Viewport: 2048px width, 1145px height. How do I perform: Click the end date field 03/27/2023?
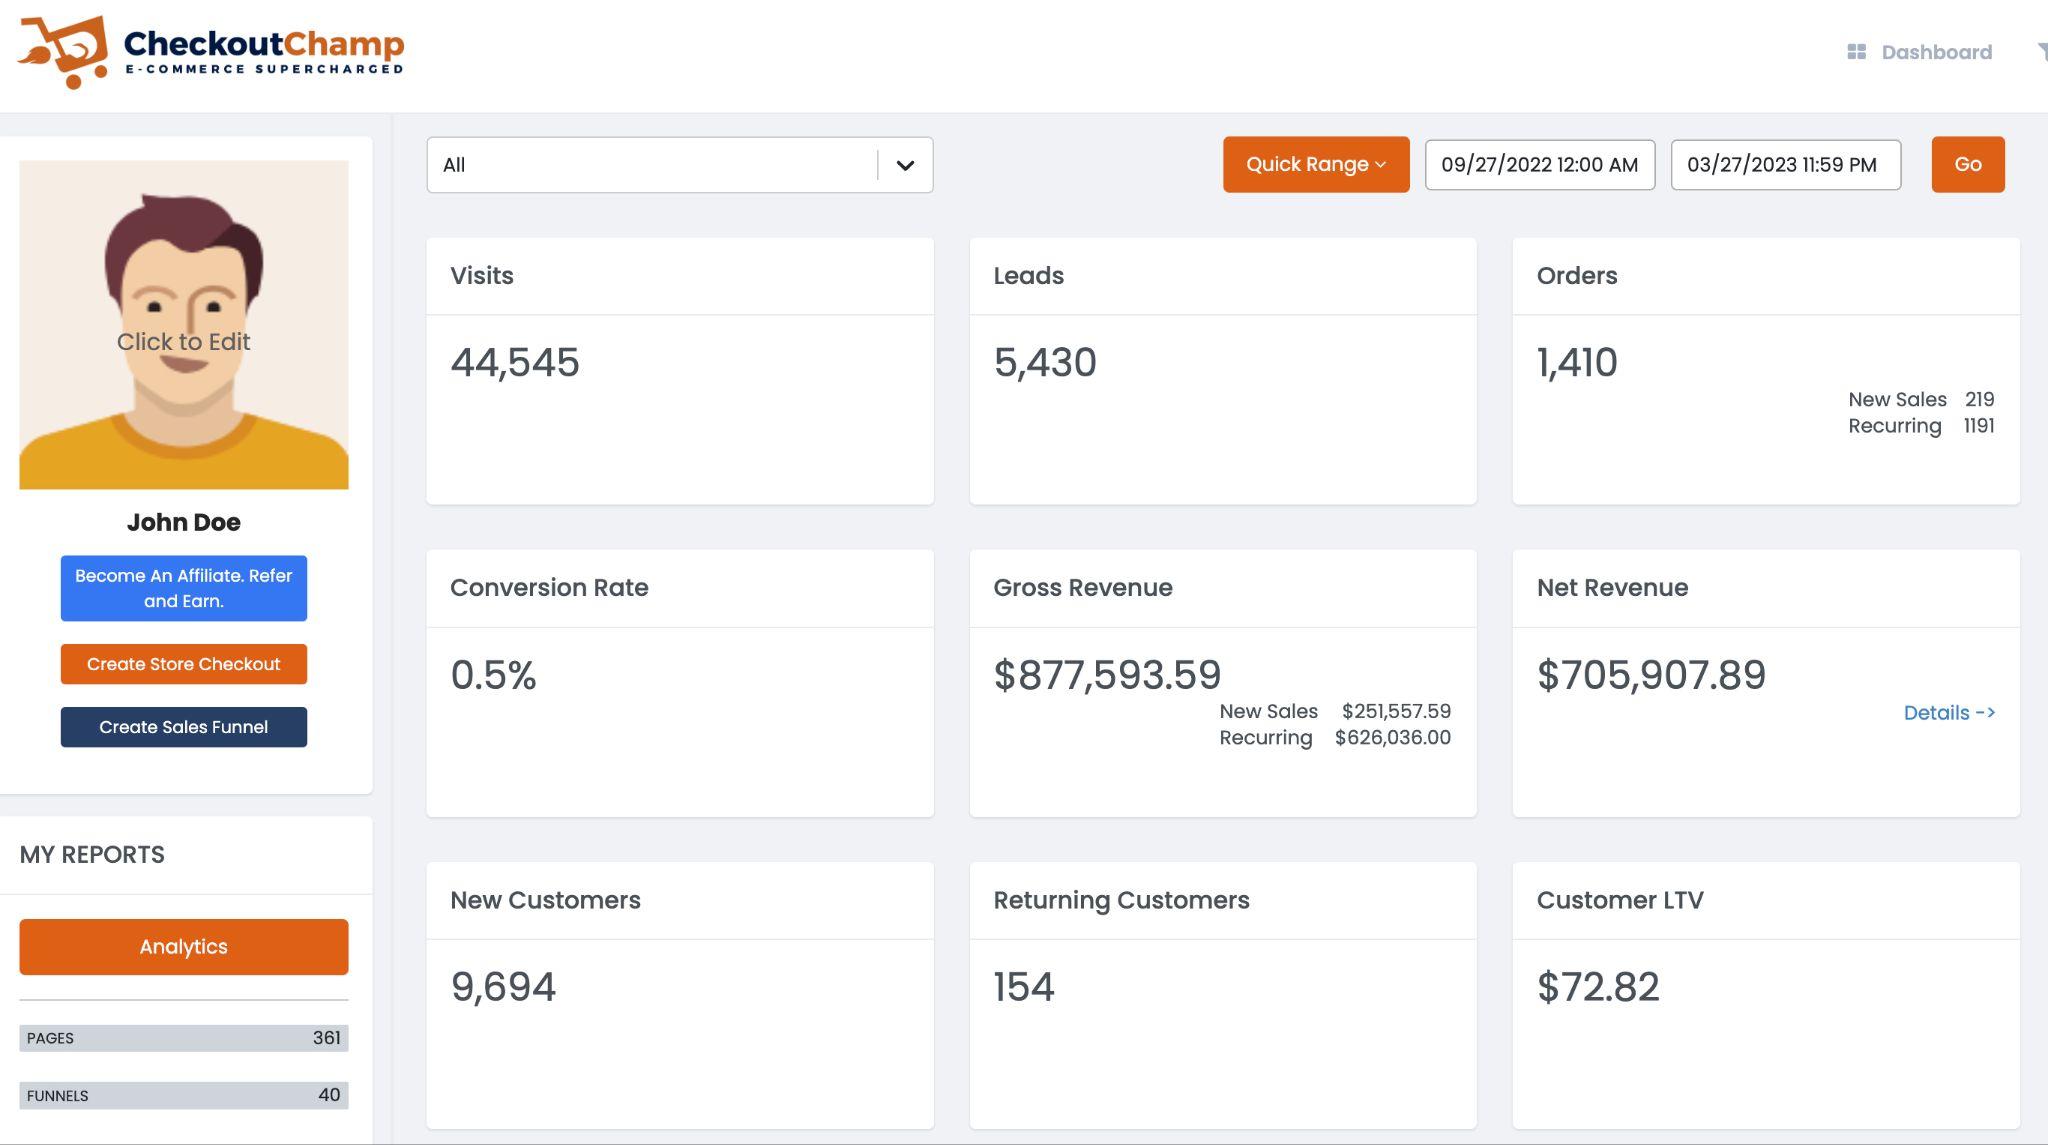pyautogui.click(x=1786, y=165)
